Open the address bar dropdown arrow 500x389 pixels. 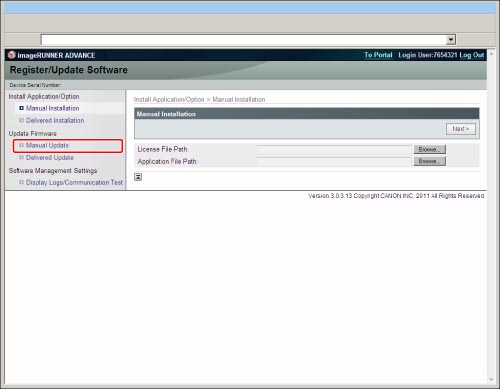451,40
